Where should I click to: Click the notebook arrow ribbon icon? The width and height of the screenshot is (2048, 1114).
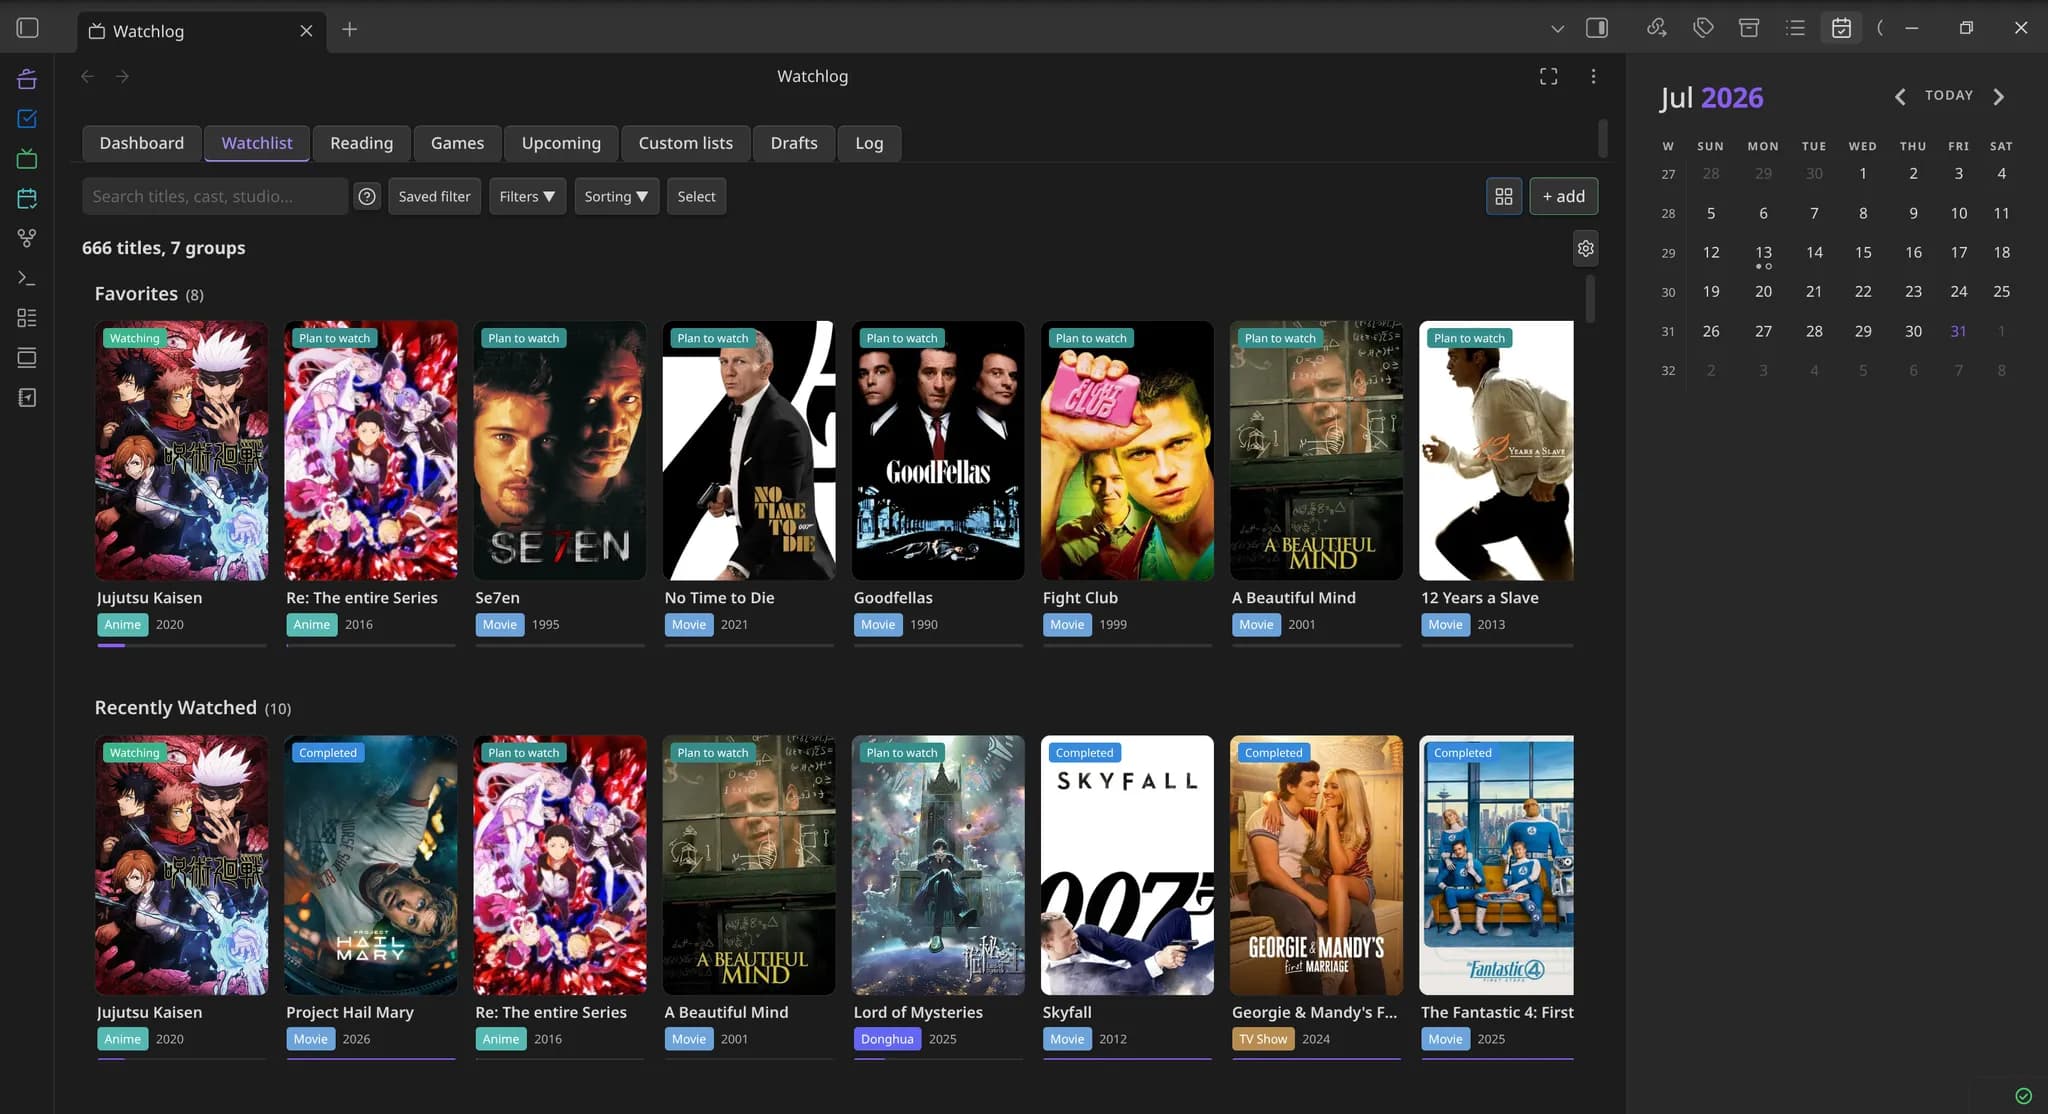point(27,398)
